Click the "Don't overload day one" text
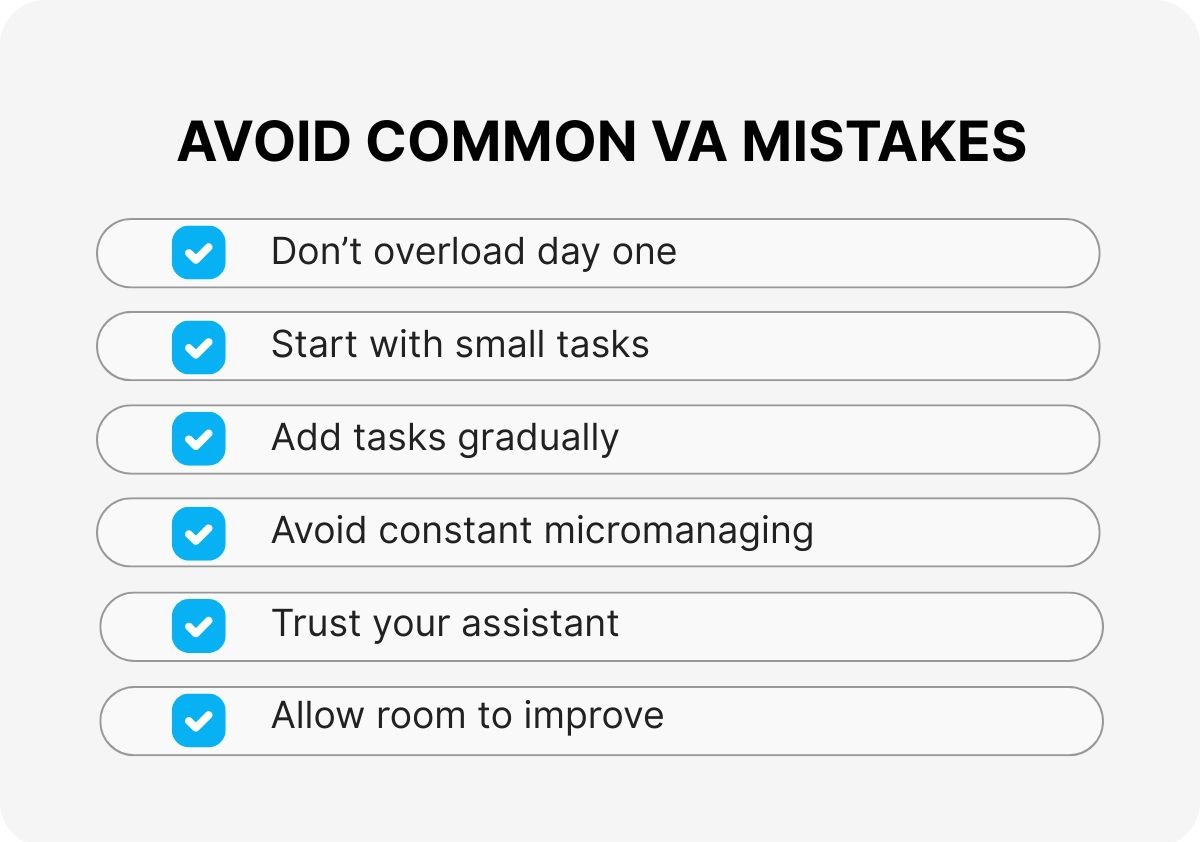This screenshot has width=1200, height=842. pyautogui.click(x=473, y=252)
